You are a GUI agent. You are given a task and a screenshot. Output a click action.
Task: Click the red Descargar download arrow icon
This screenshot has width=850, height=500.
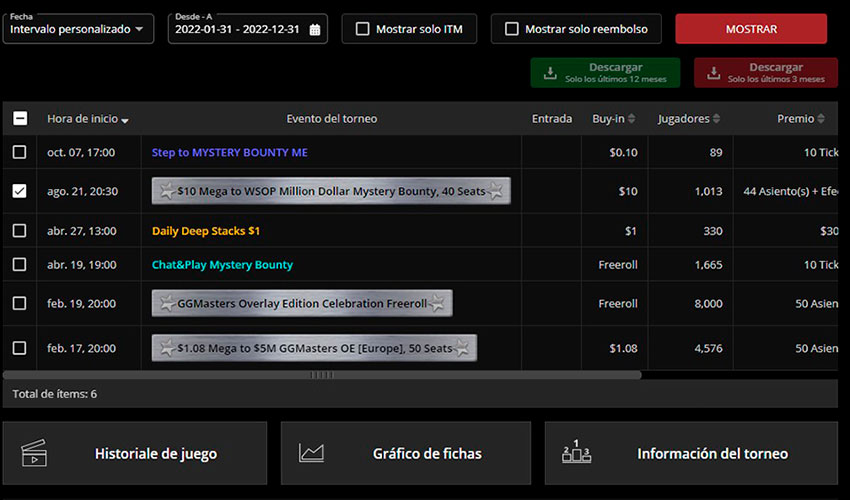pos(713,73)
